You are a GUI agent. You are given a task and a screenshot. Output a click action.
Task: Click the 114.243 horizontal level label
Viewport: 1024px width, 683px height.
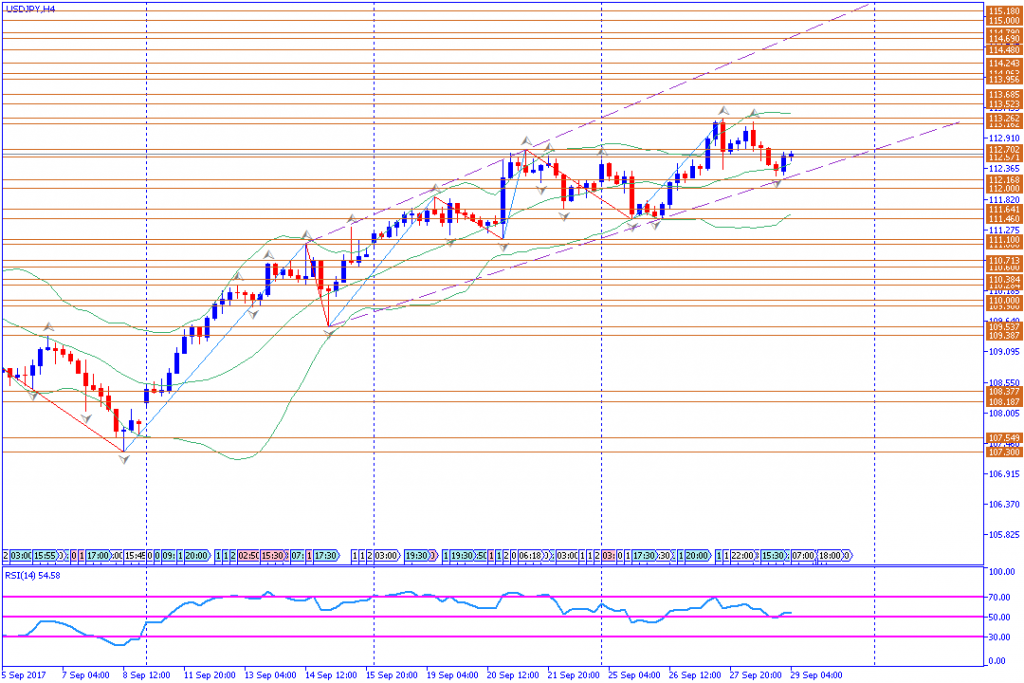coord(1003,63)
